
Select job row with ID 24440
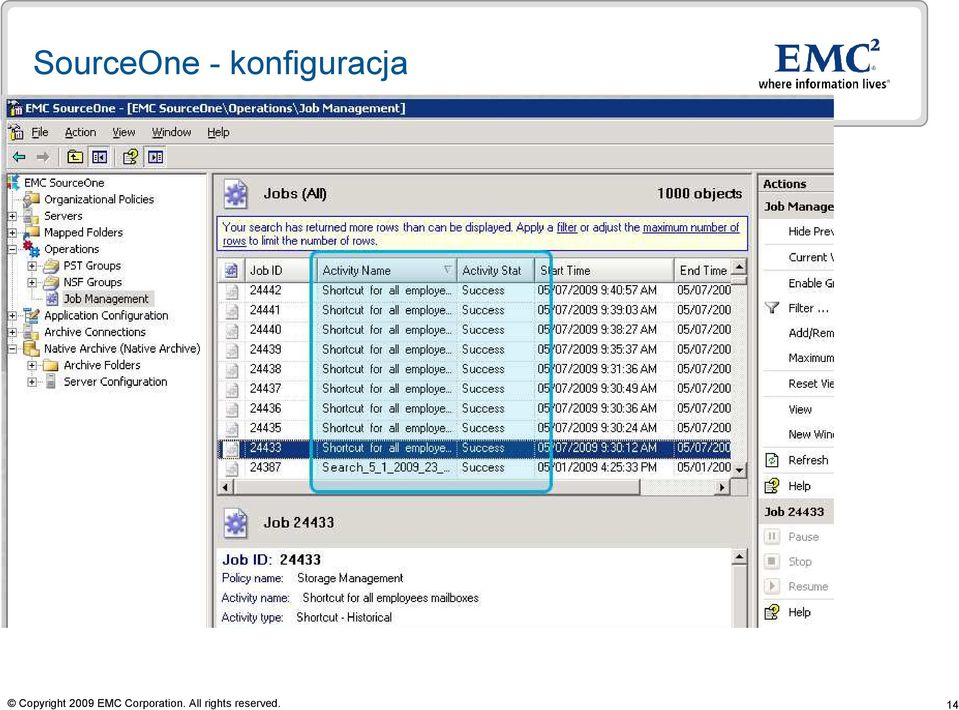(x=475, y=330)
